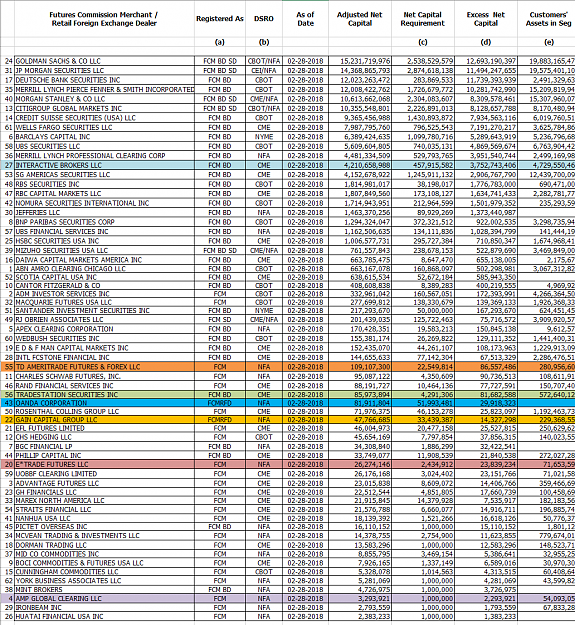Click the MORGAN STANLEY & CO LLC cell
Image resolution: width=575 pixels, height=625 pixels.
(x=104, y=99)
